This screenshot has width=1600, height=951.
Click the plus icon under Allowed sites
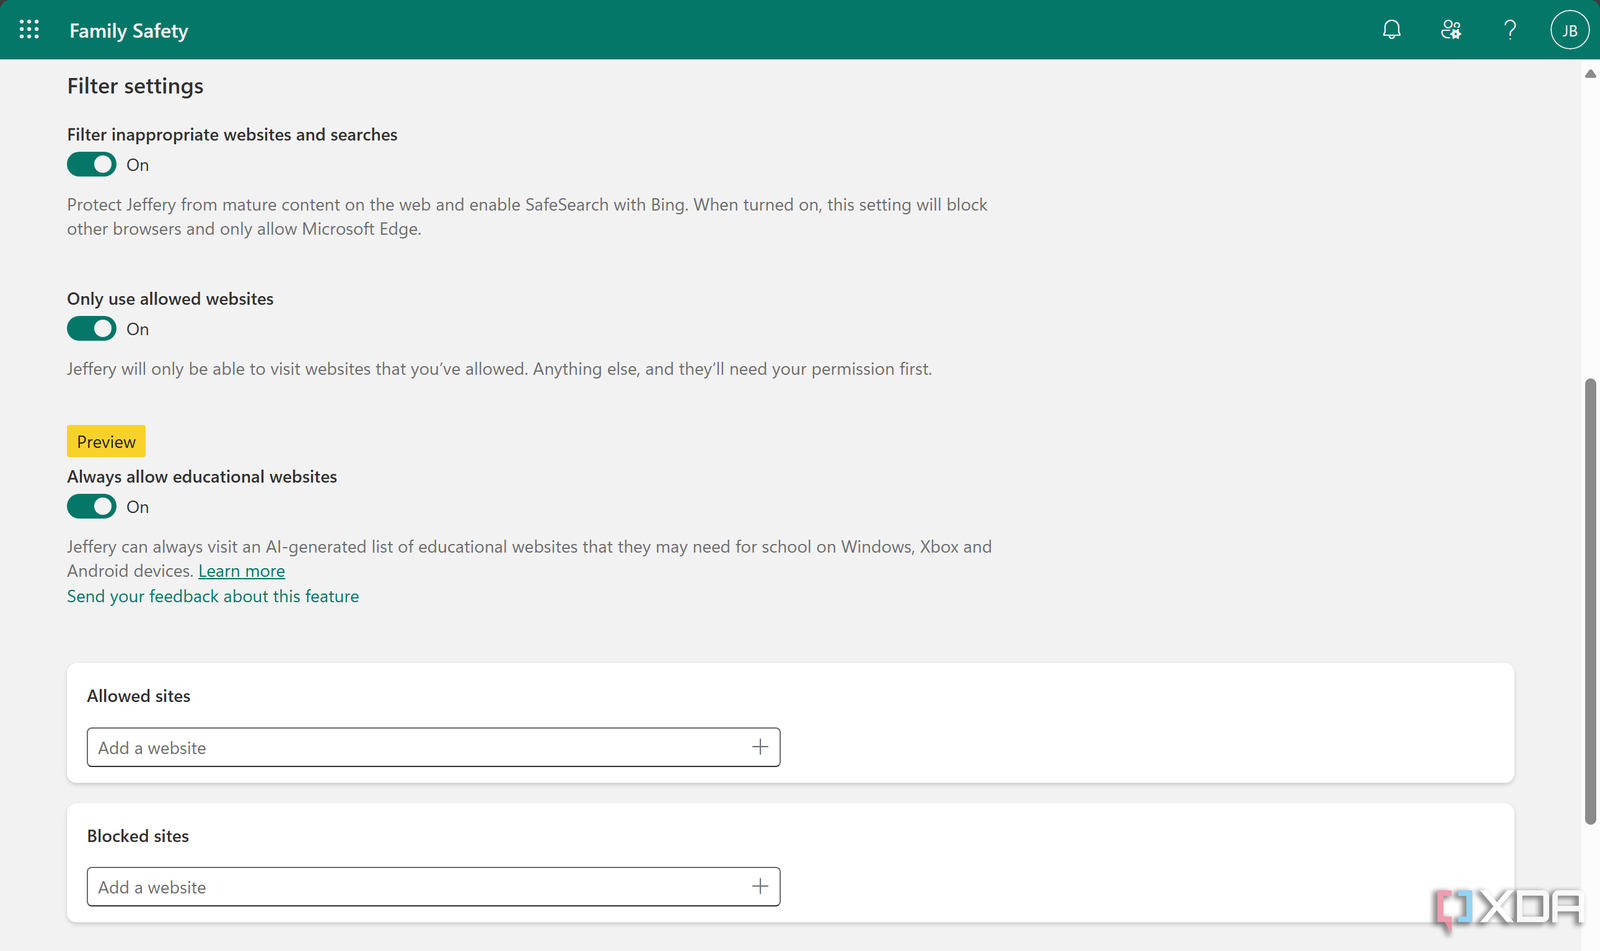click(760, 747)
